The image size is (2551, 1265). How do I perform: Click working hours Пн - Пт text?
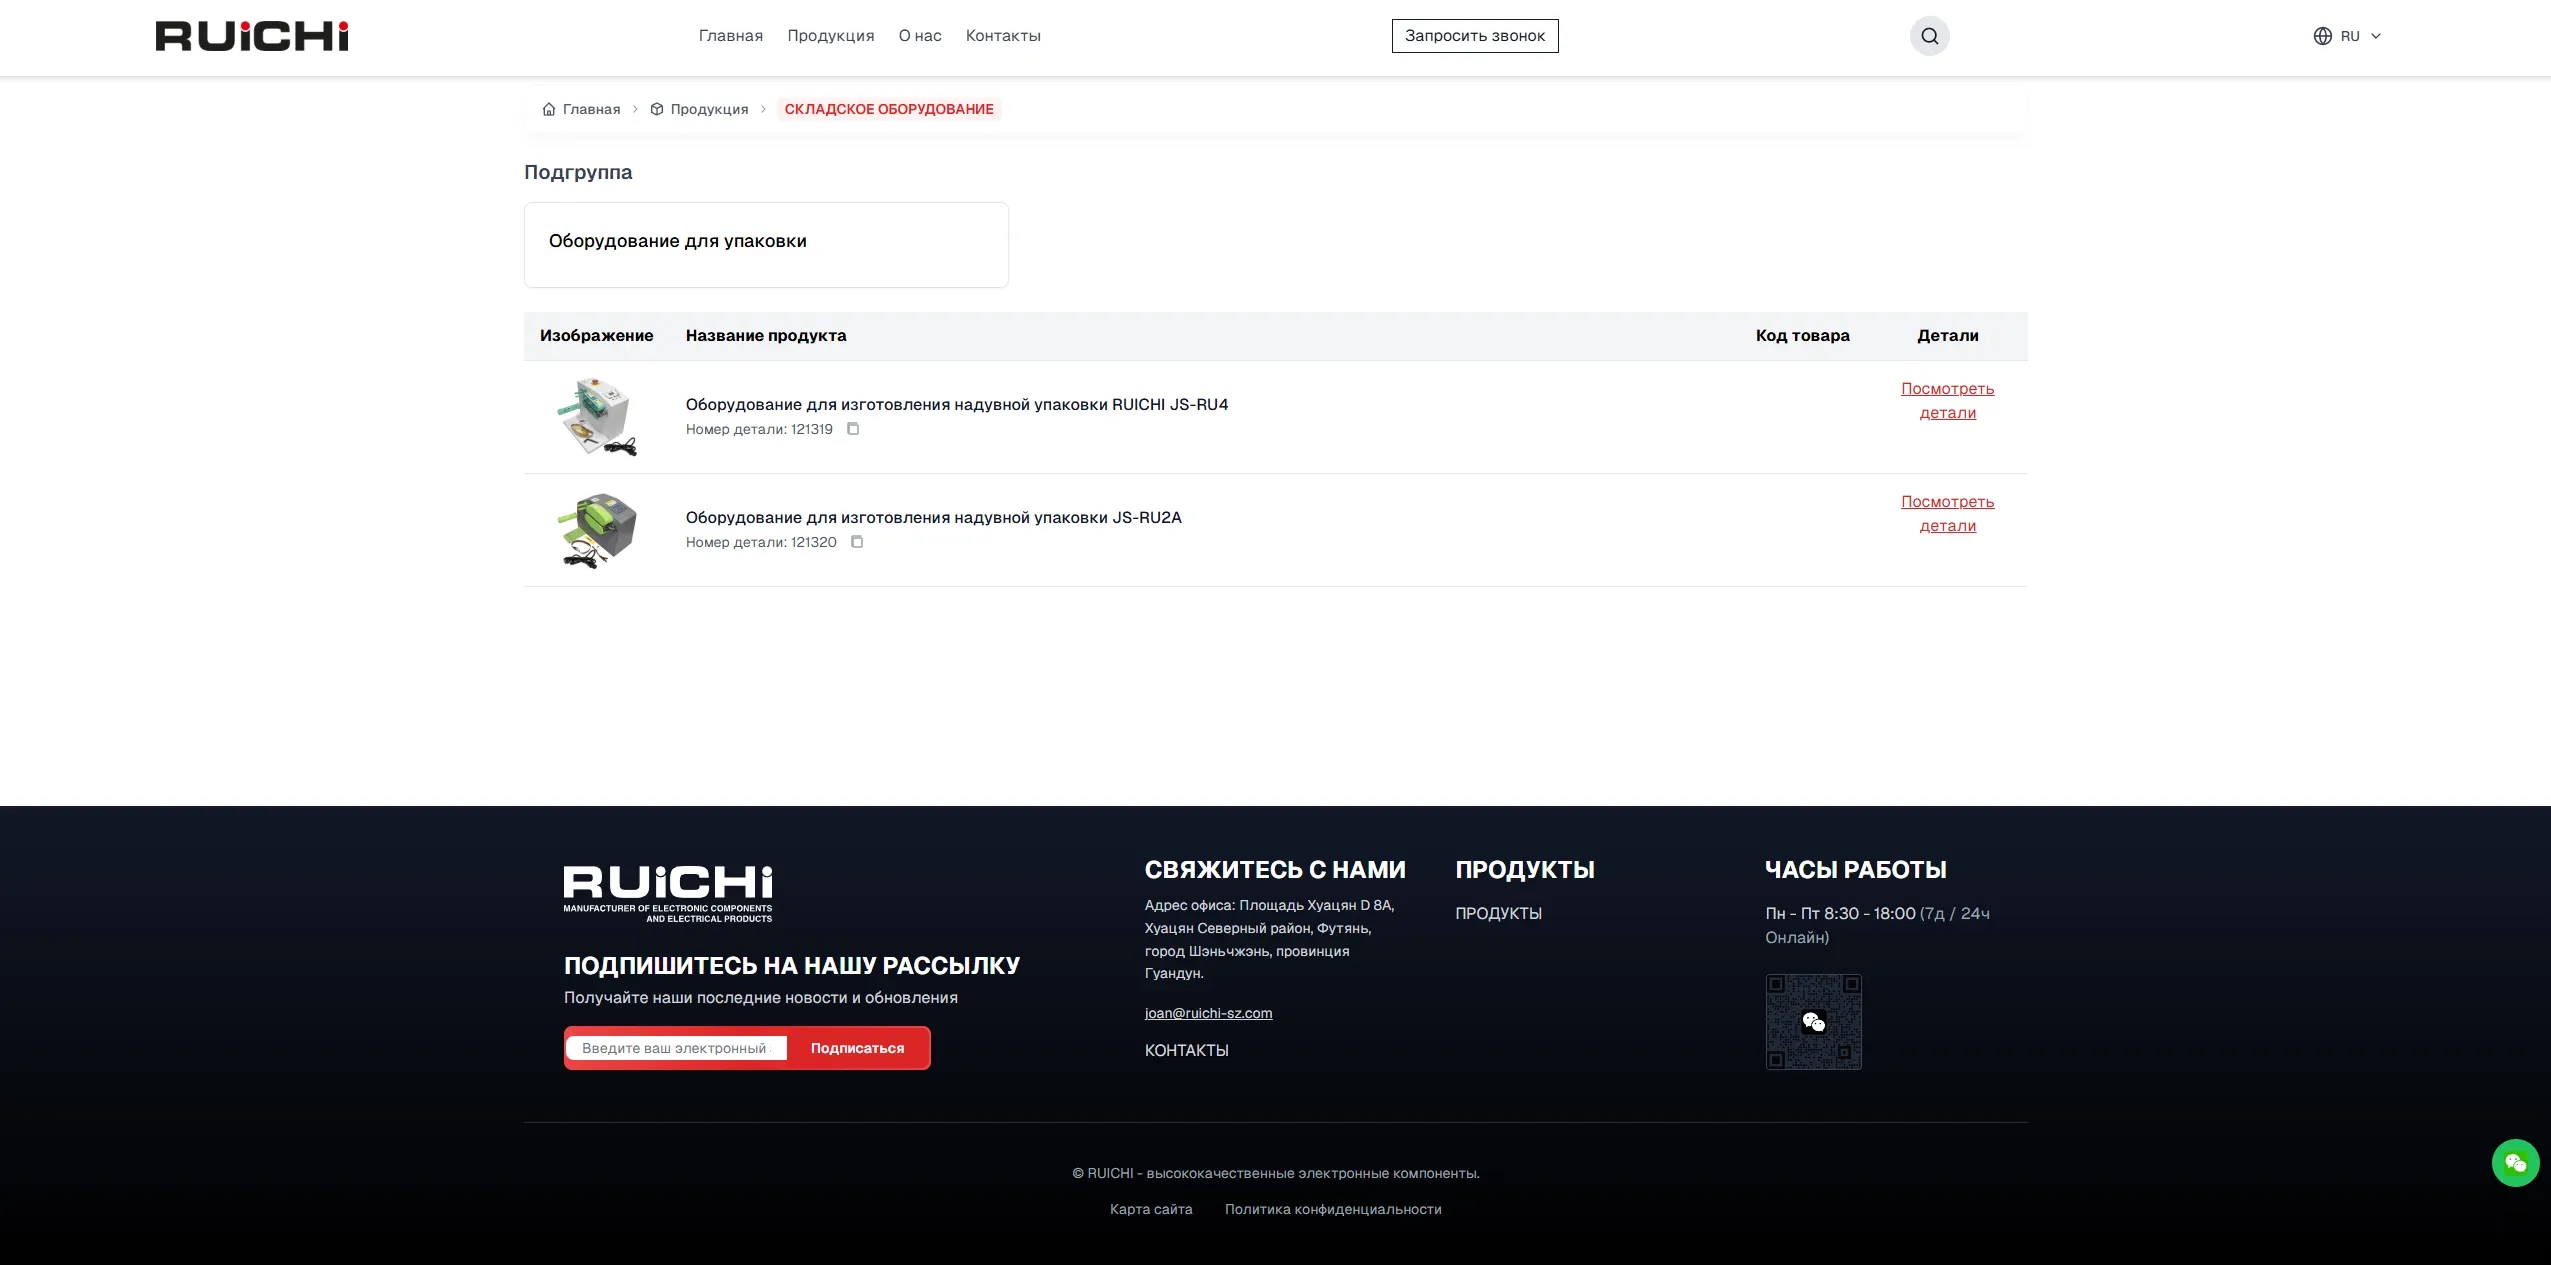tap(1877, 925)
